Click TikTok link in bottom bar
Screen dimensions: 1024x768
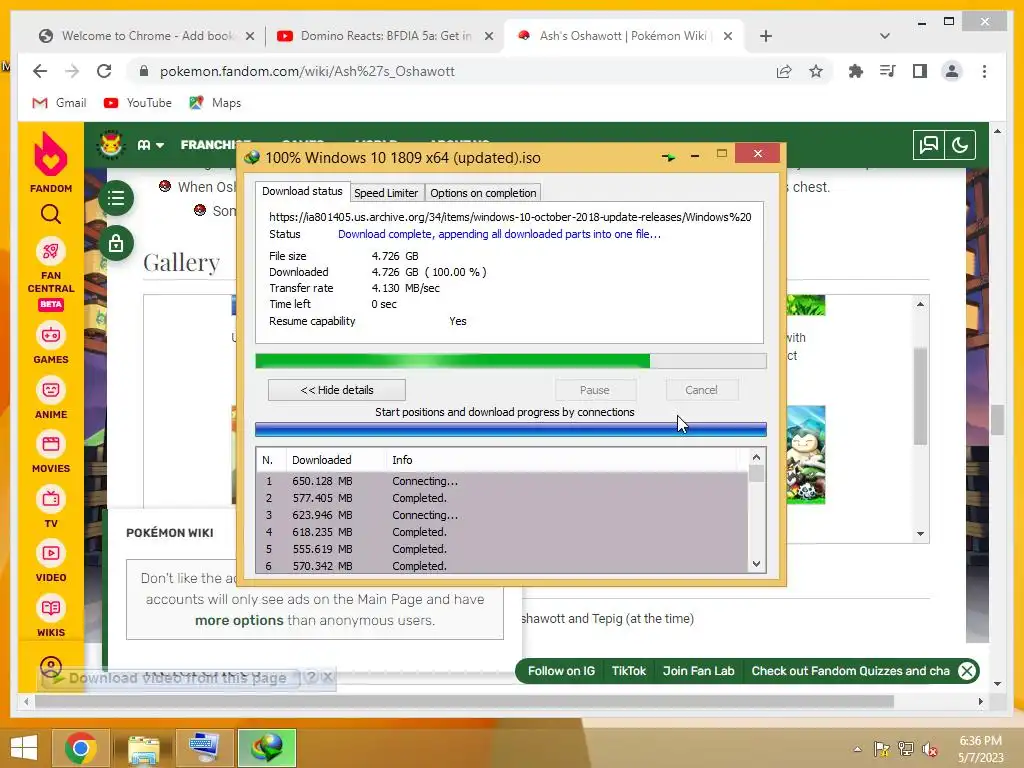[628, 671]
